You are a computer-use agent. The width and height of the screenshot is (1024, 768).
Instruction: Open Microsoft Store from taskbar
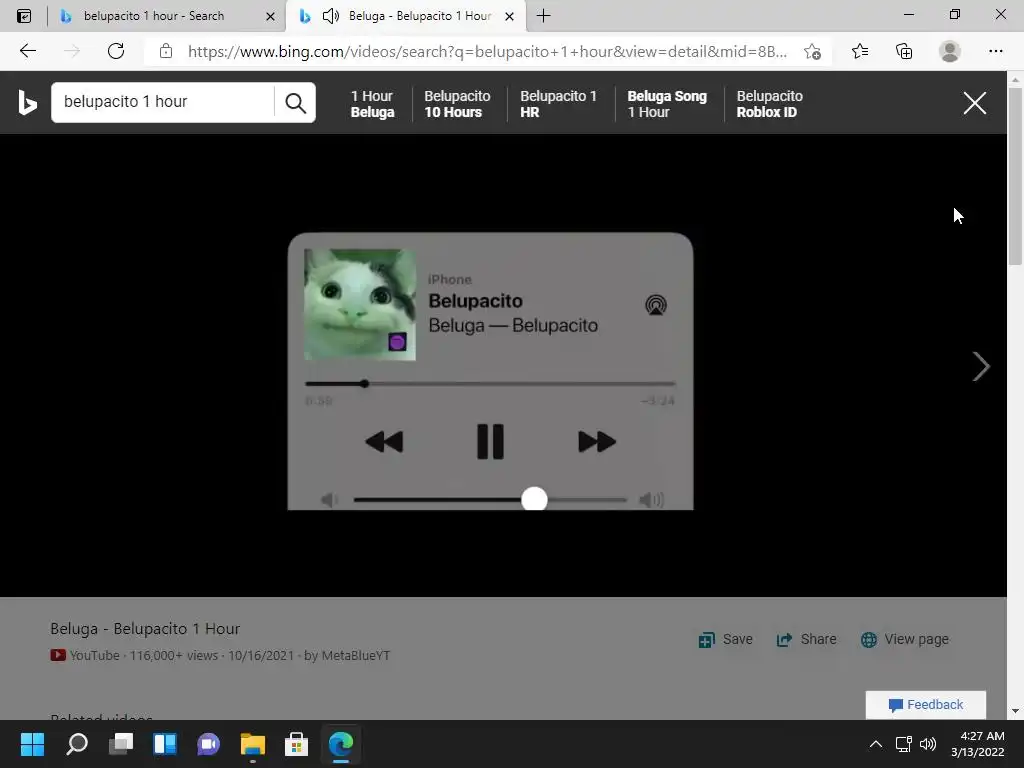[296, 744]
